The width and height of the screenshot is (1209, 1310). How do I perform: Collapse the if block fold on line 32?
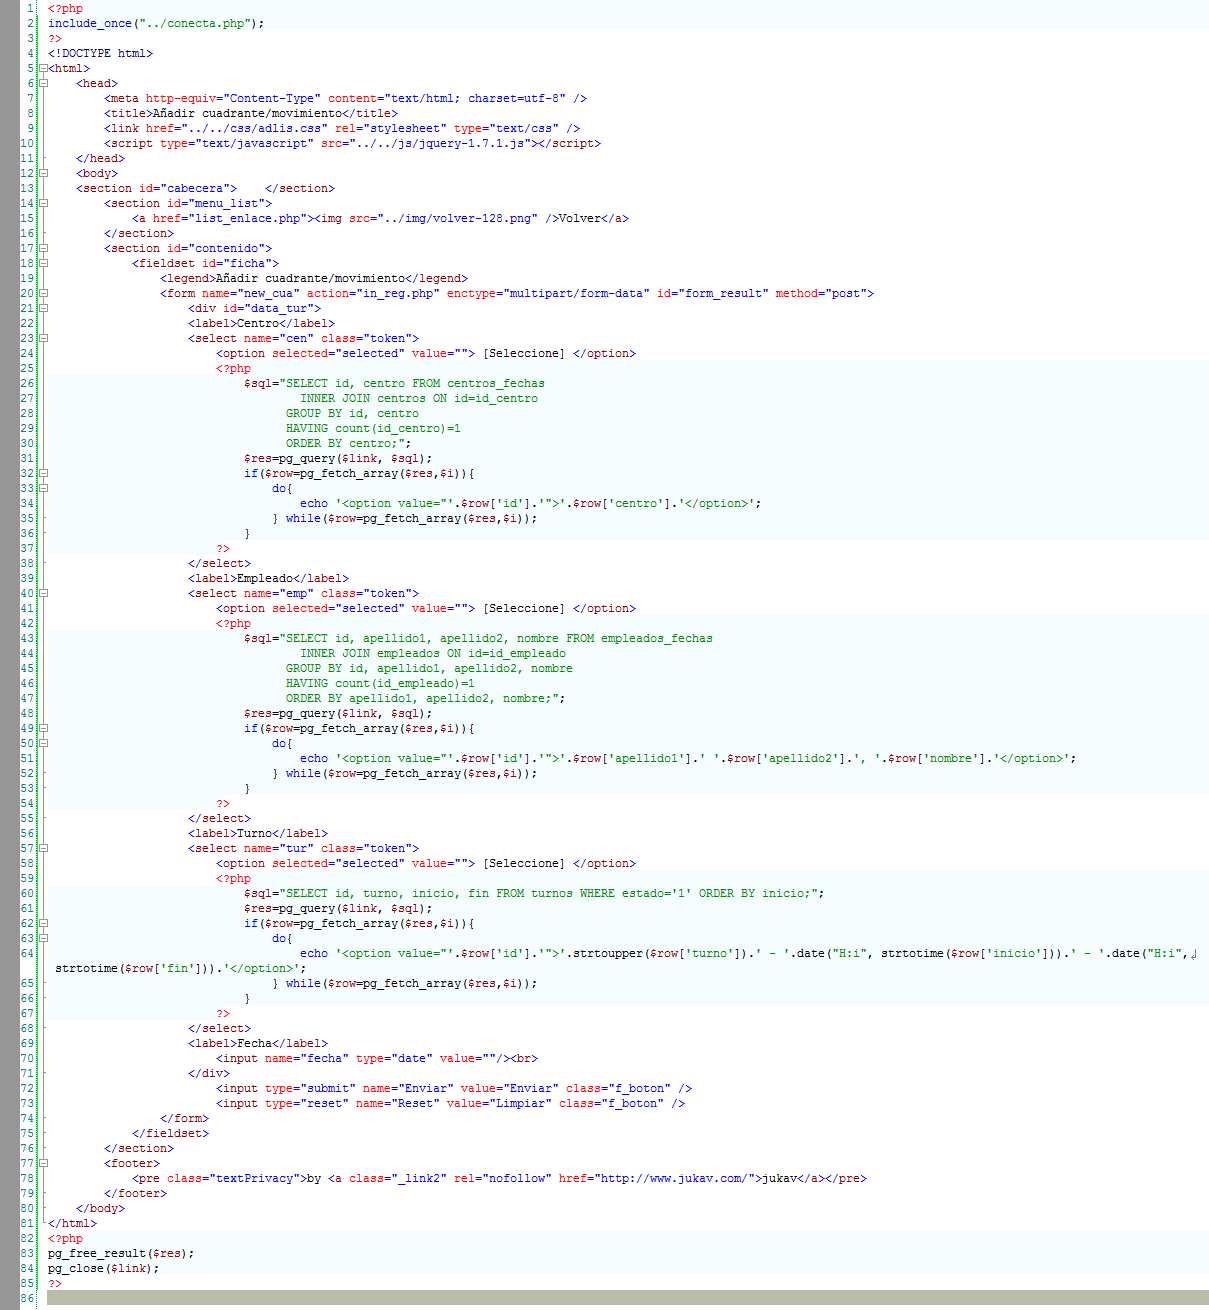(43, 473)
